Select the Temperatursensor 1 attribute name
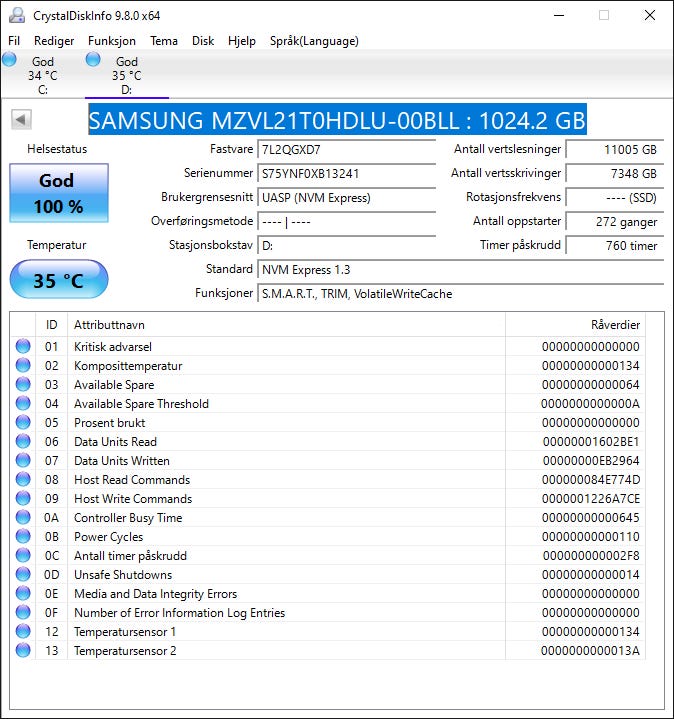The image size is (674, 719). click(125, 632)
